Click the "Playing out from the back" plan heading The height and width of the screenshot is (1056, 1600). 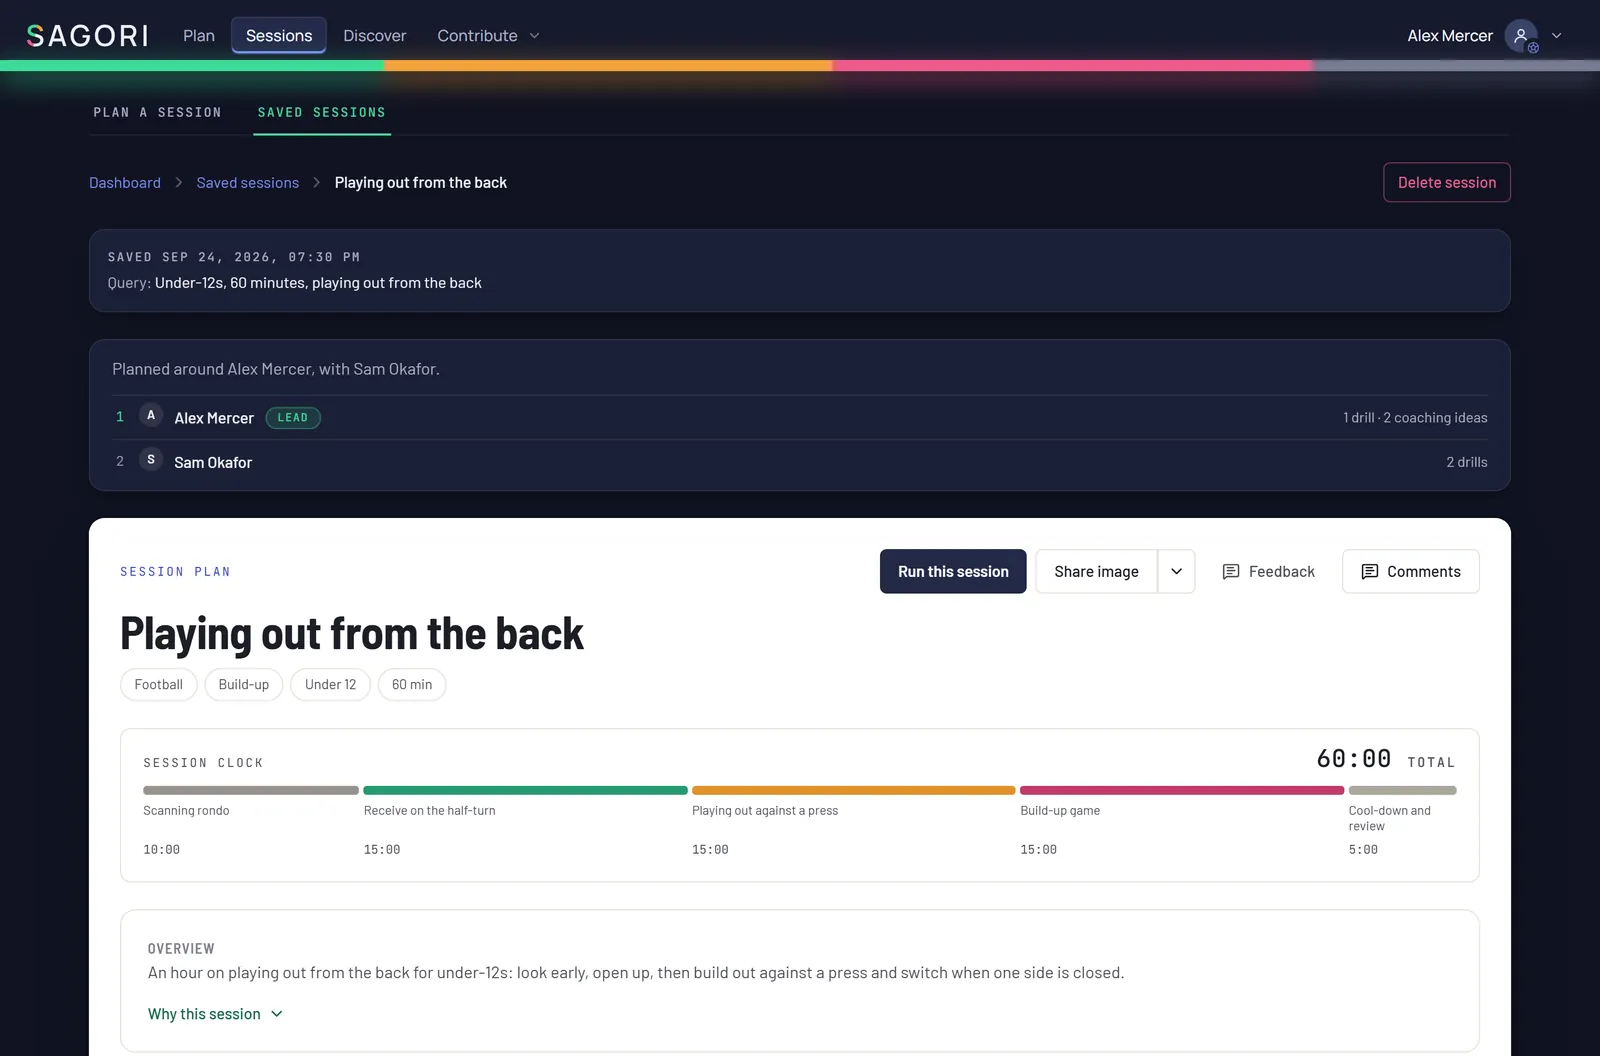pos(352,634)
